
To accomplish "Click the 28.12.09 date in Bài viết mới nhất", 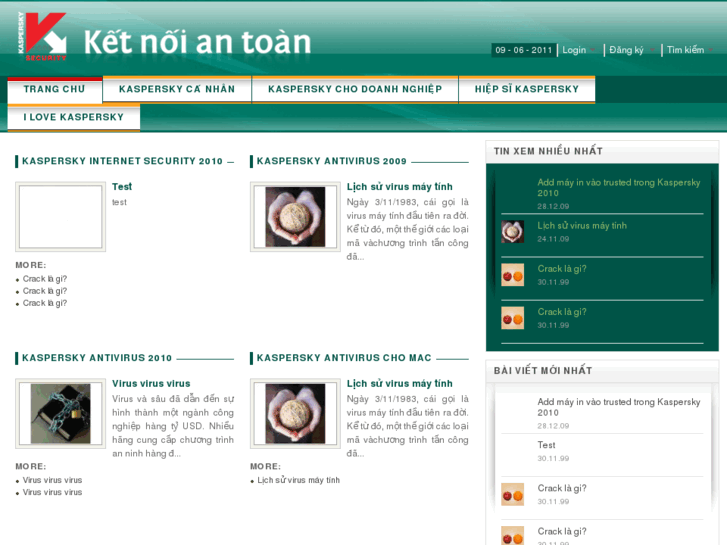I will [553, 426].
